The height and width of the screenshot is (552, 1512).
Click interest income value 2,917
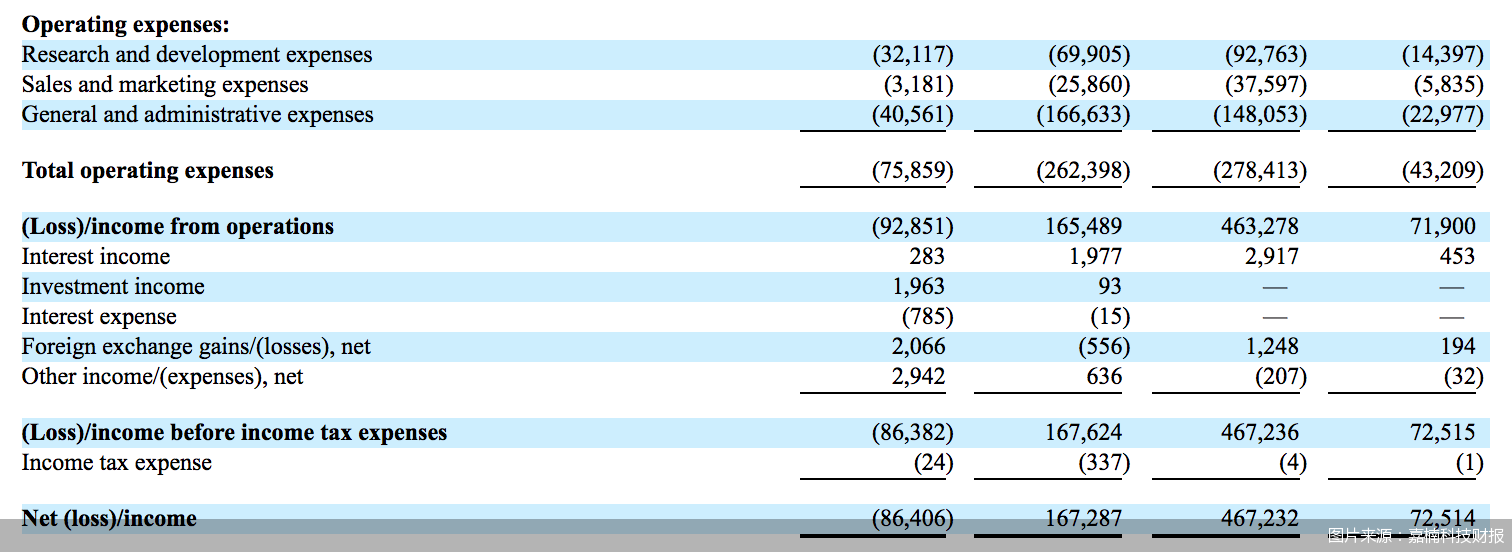[x=1272, y=257]
